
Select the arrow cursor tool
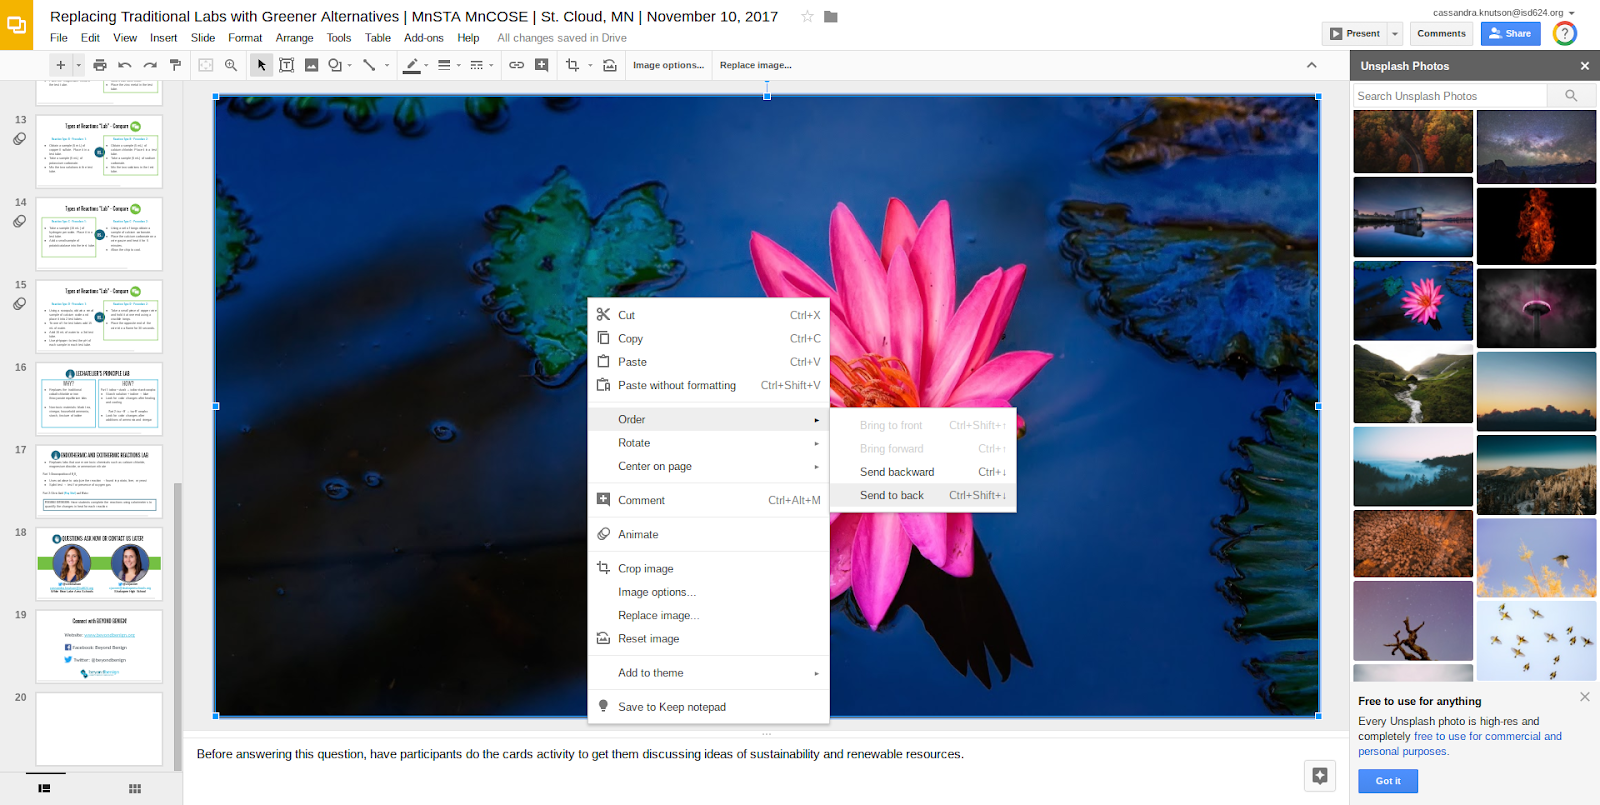[262, 65]
